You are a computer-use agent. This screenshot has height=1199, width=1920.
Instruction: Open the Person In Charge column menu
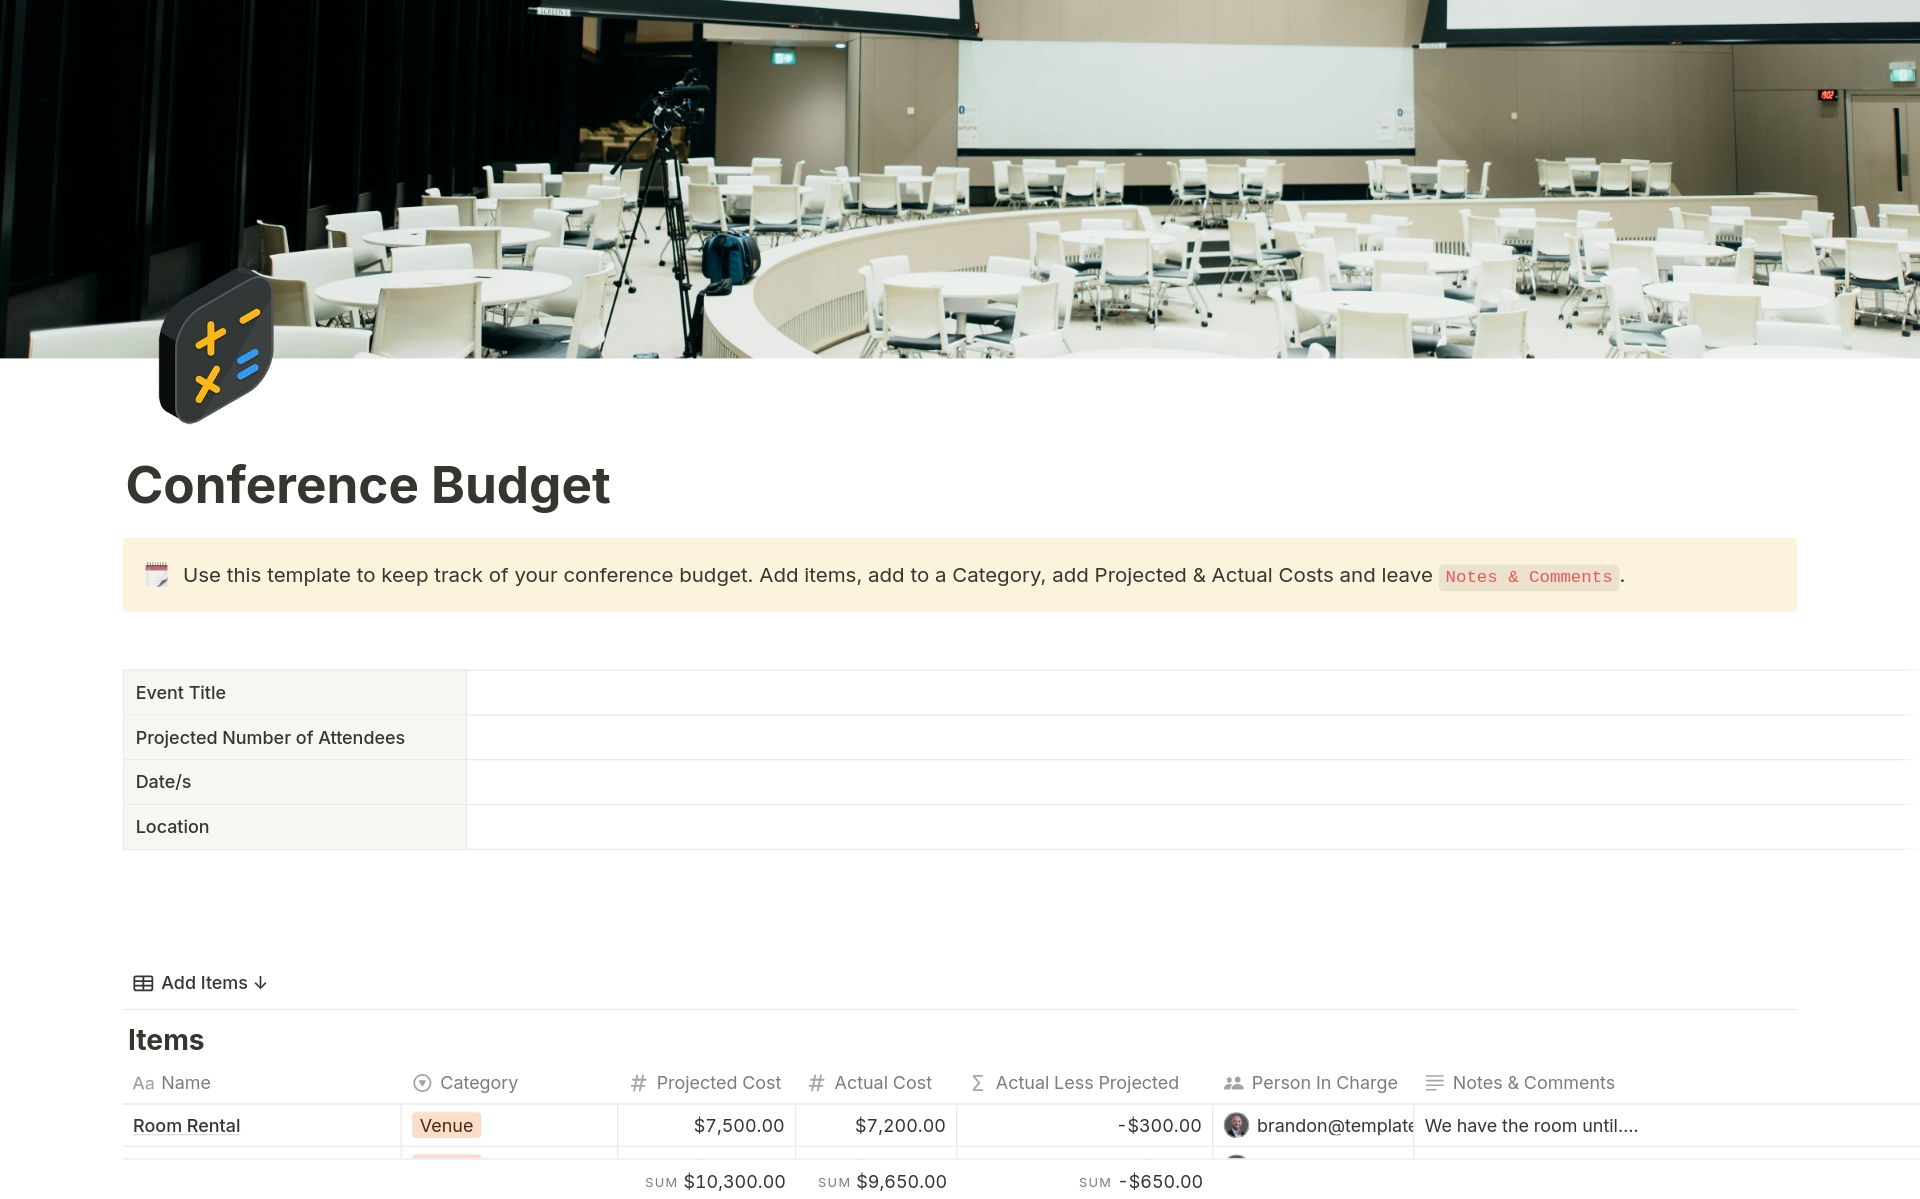[1324, 1083]
